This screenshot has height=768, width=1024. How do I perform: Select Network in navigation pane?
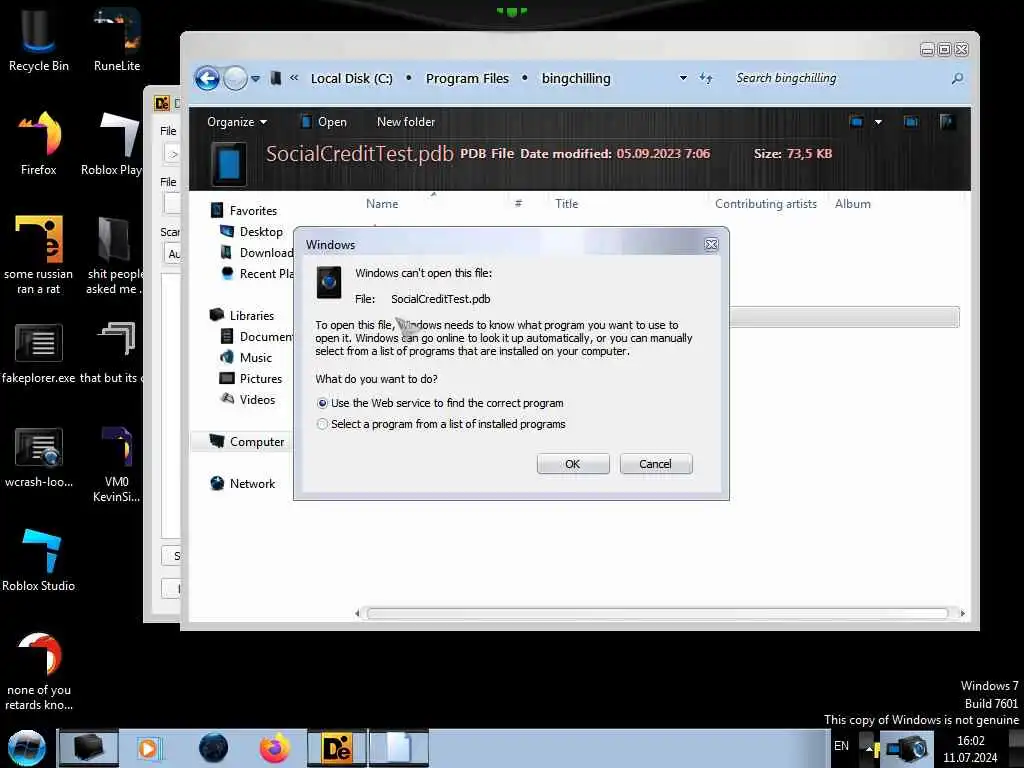tap(242, 484)
